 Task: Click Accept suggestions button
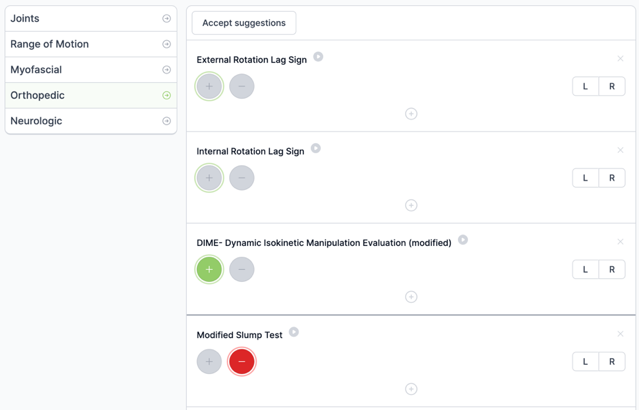tap(244, 23)
